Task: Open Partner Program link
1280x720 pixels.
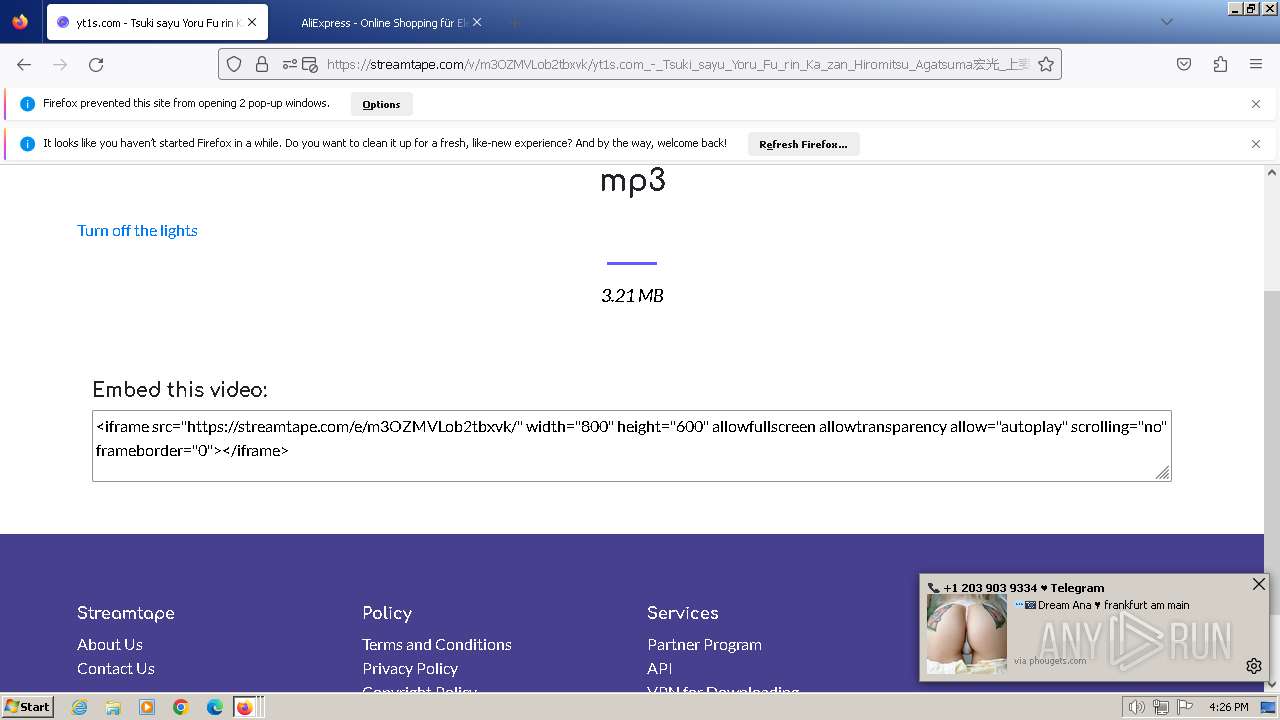Action: (704, 644)
